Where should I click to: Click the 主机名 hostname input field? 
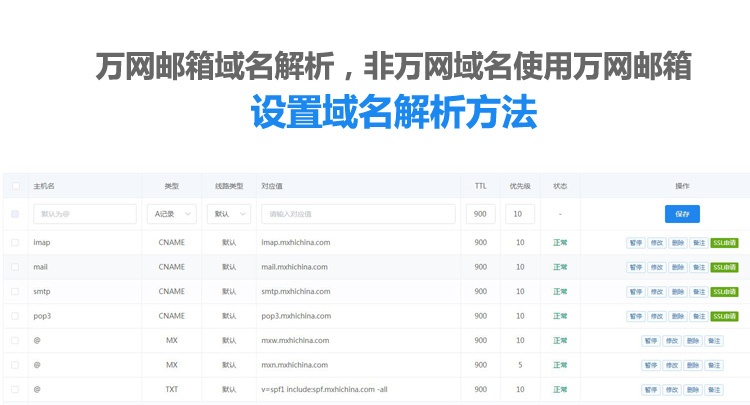click(x=84, y=214)
